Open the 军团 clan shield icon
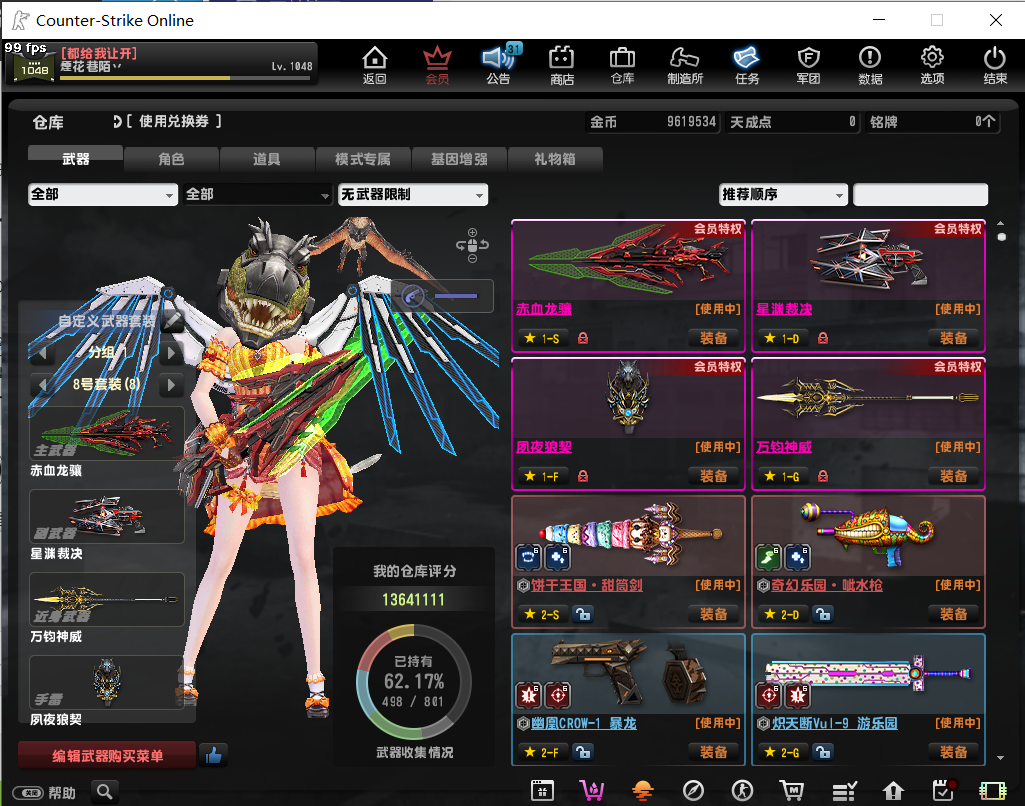 tap(809, 64)
